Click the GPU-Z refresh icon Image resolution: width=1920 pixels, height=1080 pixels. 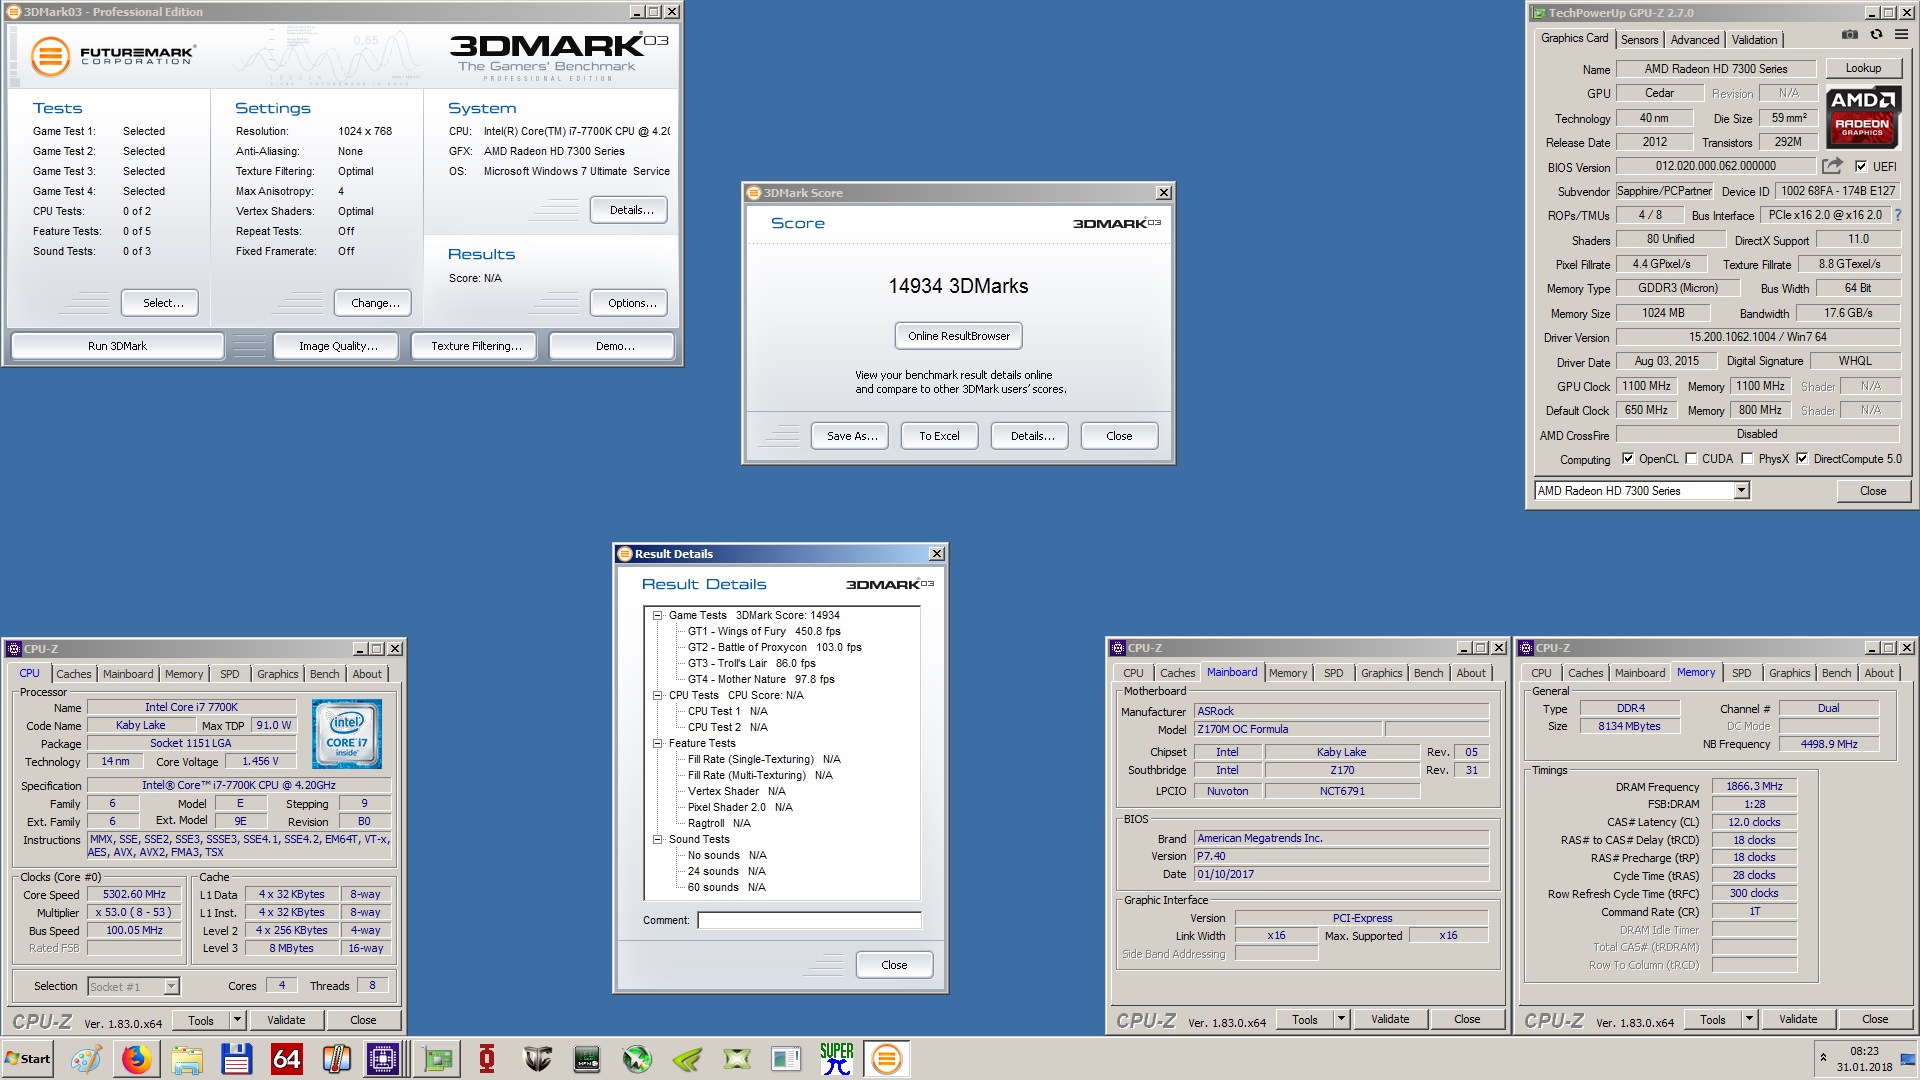click(1876, 34)
